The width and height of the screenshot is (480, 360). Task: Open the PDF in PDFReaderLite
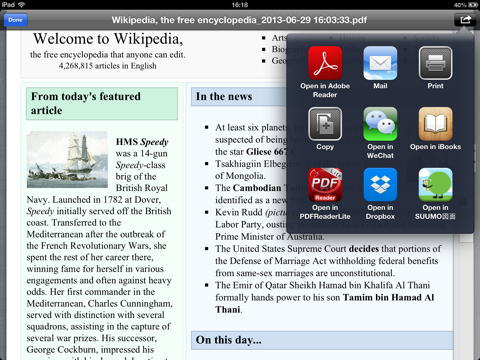(325, 185)
